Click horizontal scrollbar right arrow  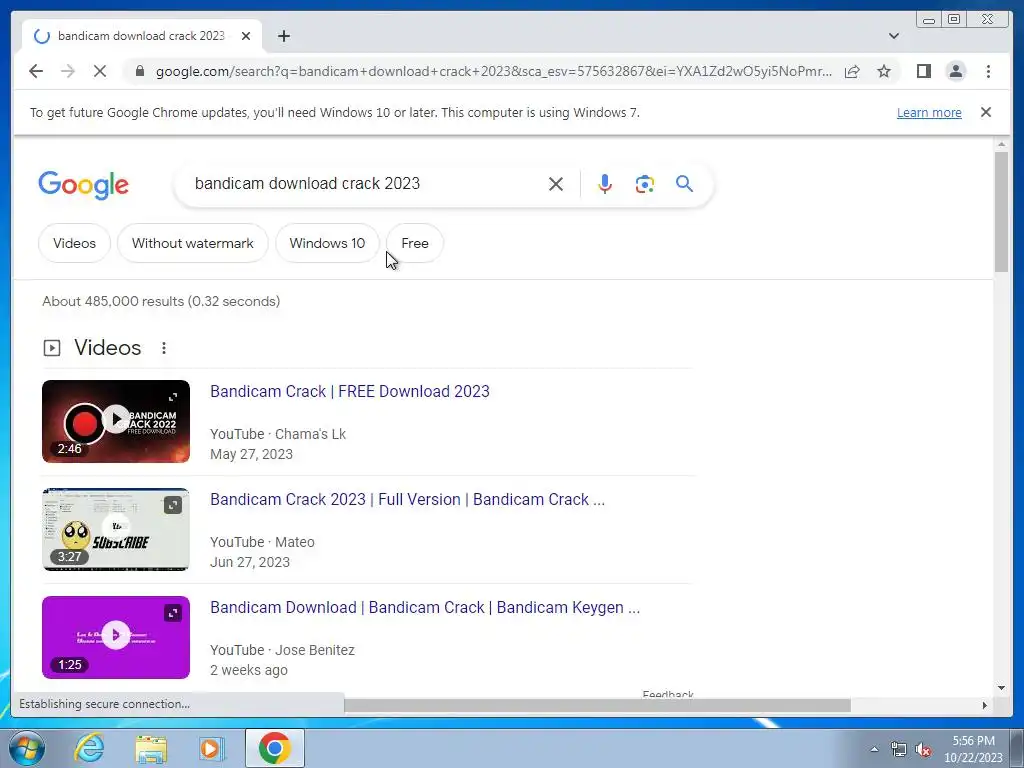coord(985,705)
